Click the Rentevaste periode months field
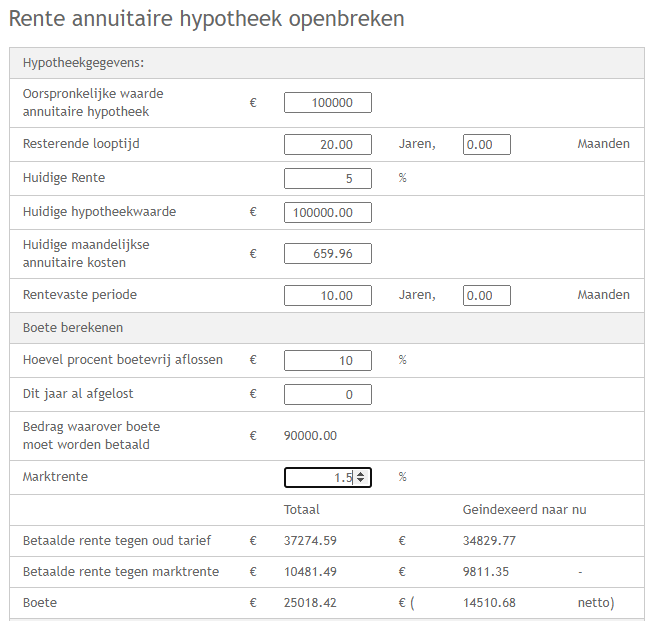Image resolution: width=655 pixels, height=621 pixels. [487, 296]
